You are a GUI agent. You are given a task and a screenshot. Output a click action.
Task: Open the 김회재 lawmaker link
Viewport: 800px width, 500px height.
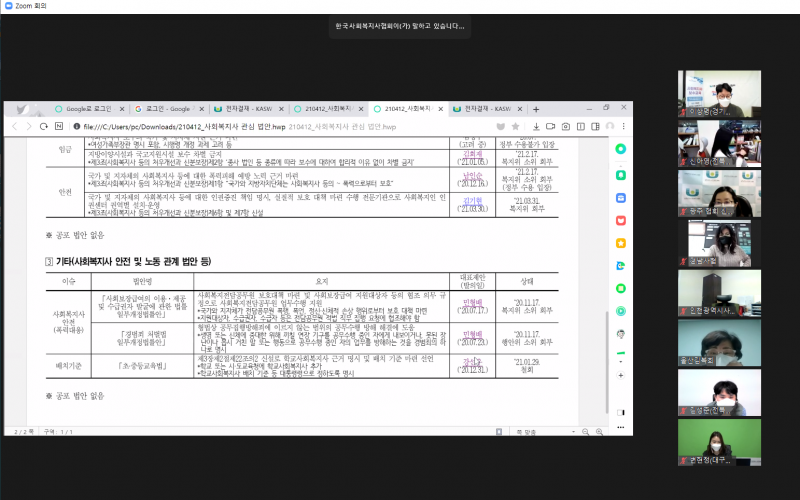coord(472,154)
